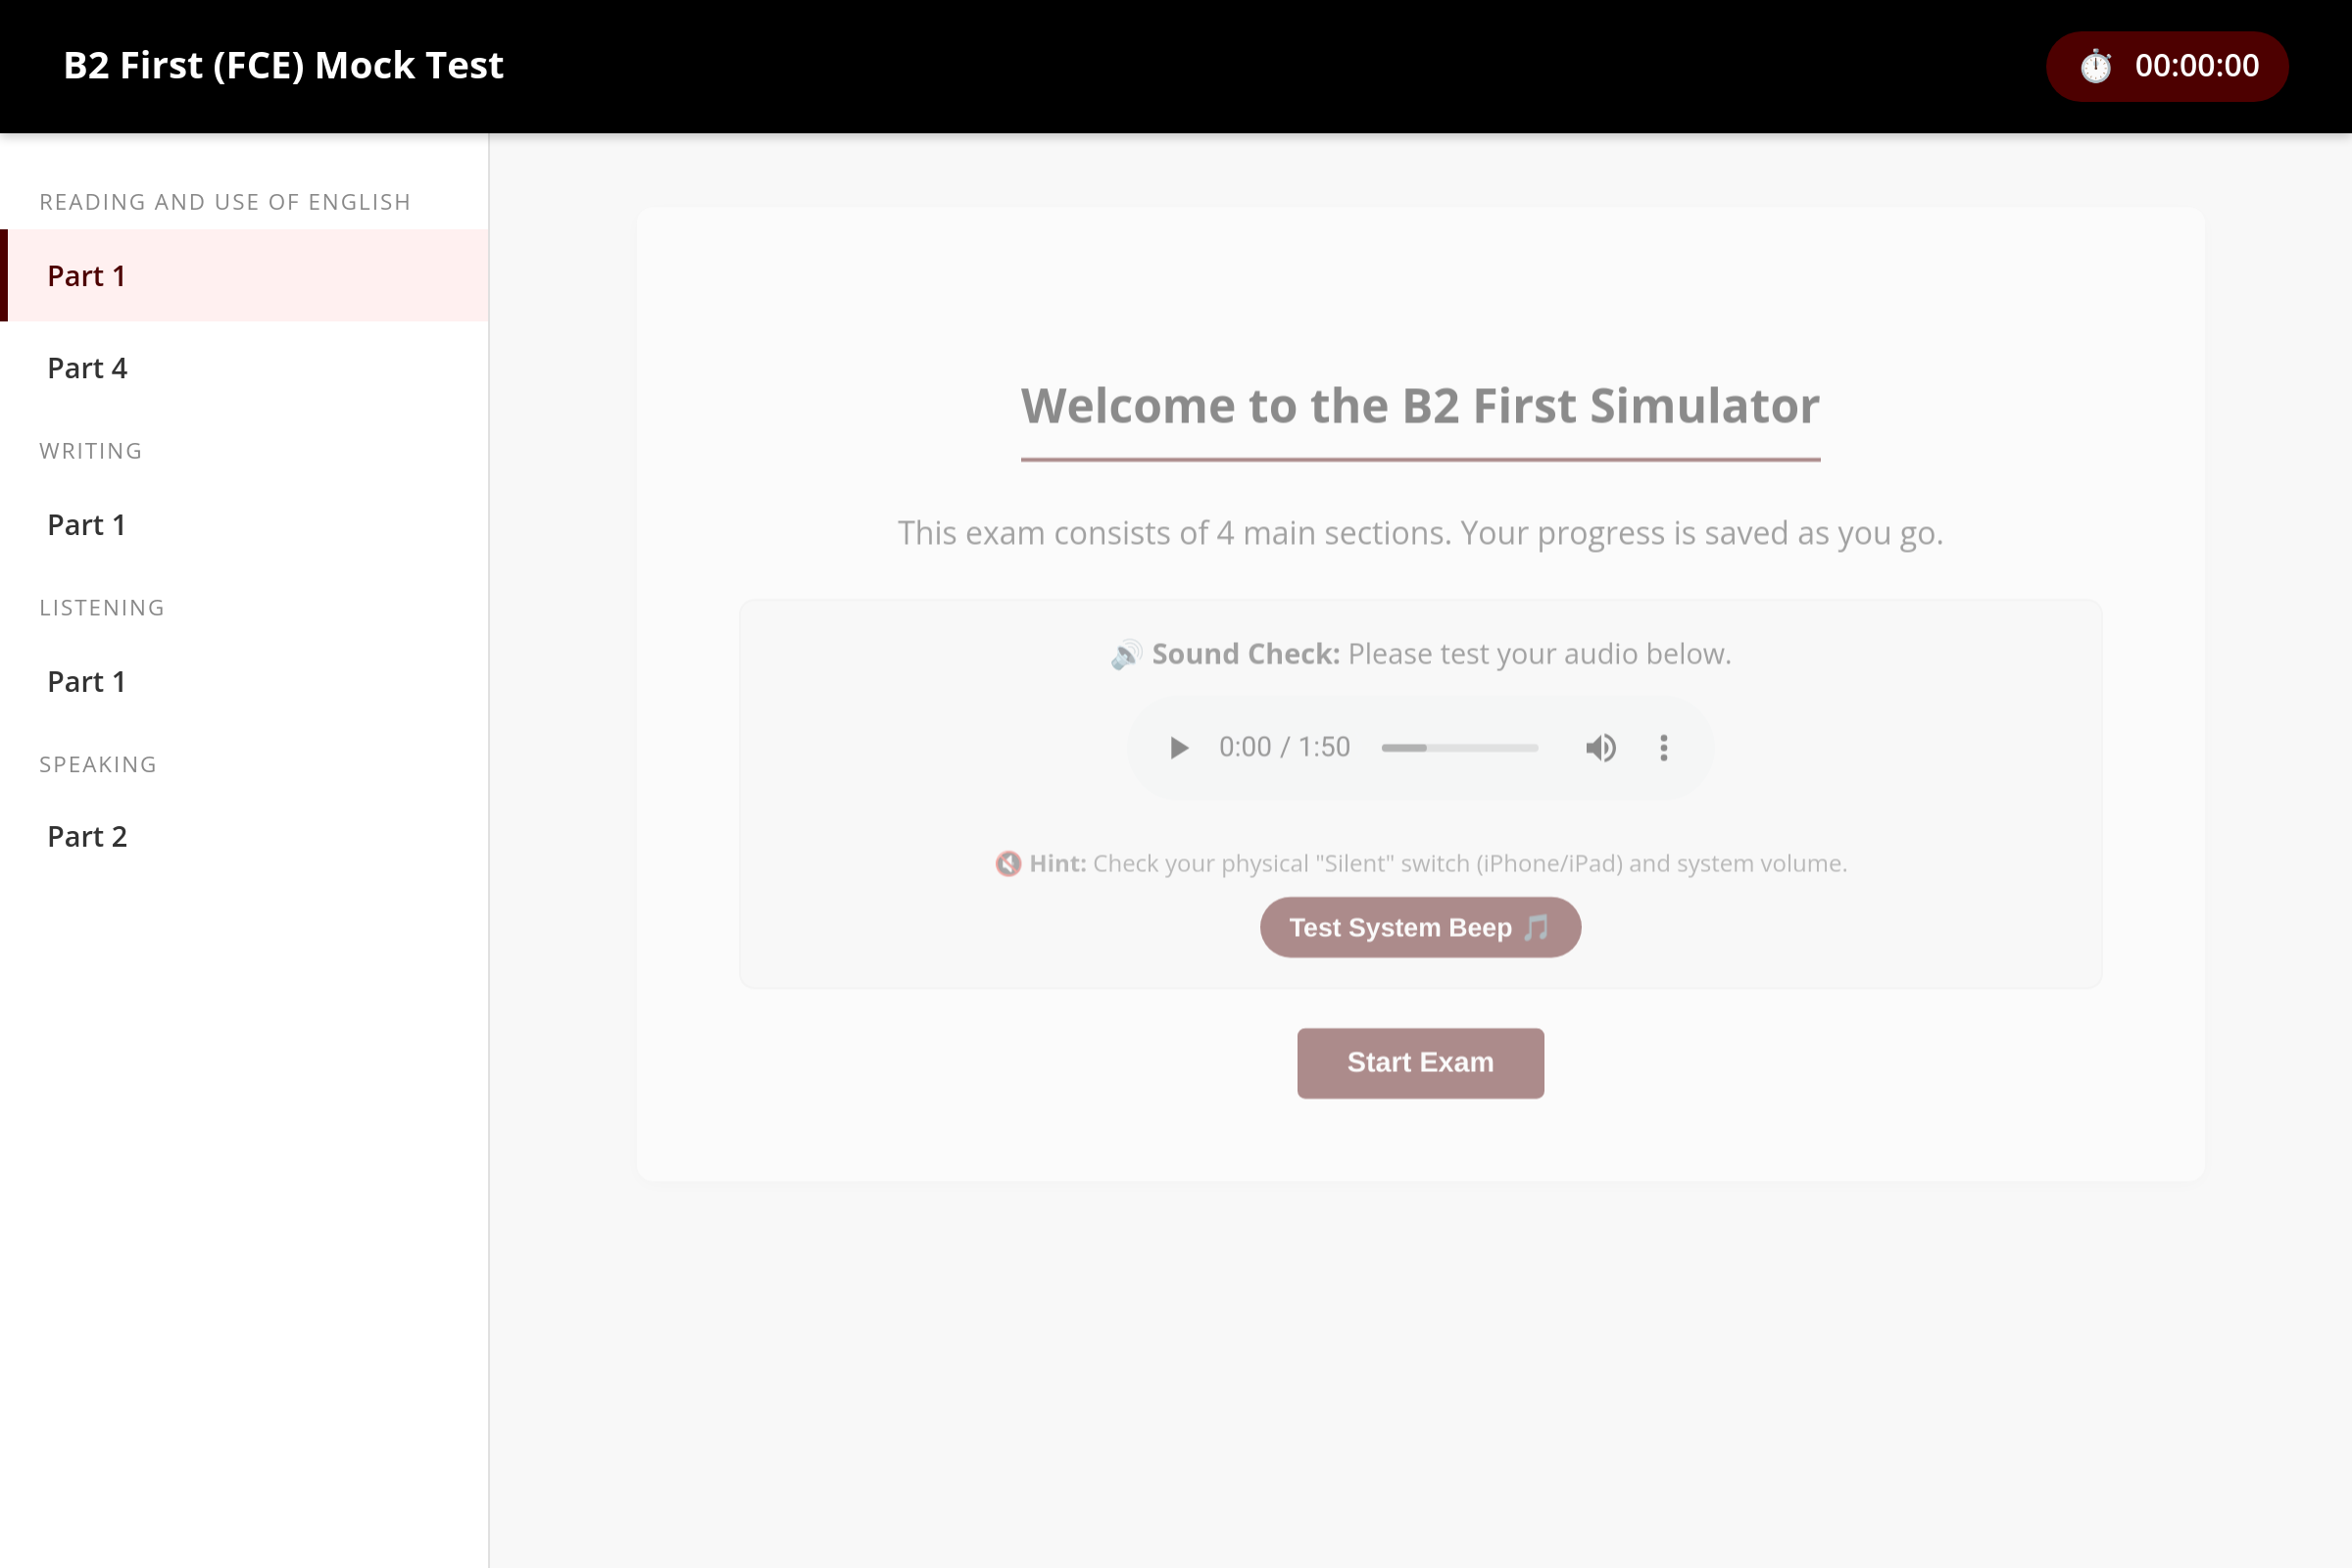Click the Listening section heading
This screenshot has height=1568, width=2352.
pyautogui.click(x=102, y=608)
